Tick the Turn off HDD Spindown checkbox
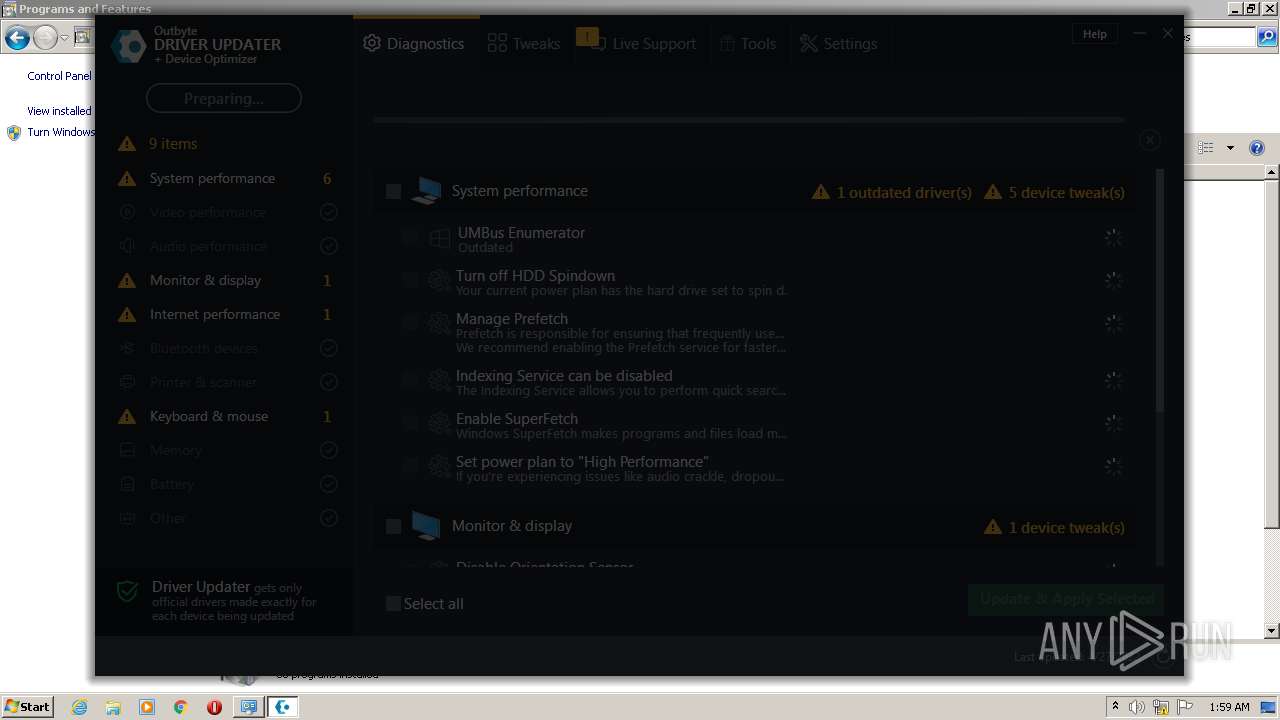 coord(409,280)
